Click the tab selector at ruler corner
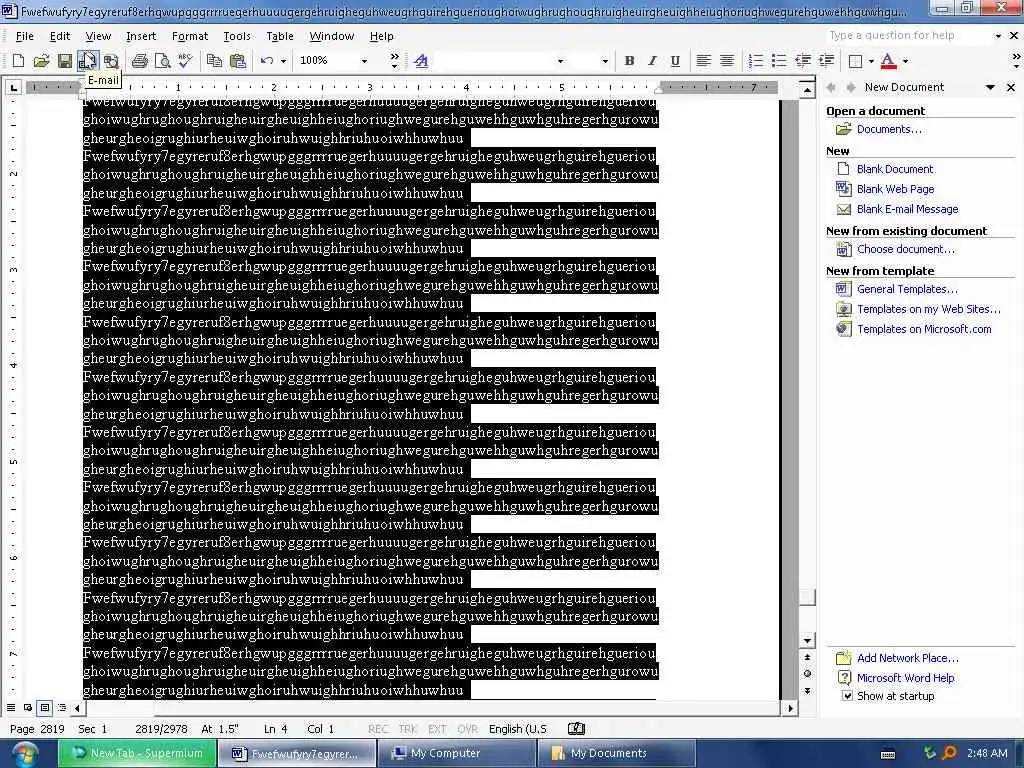Image resolution: width=1024 pixels, height=768 pixels. [x=13, y=87]
